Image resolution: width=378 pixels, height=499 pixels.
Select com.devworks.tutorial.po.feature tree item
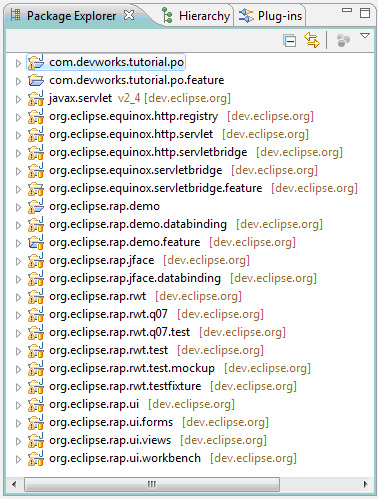pos(137,80)
